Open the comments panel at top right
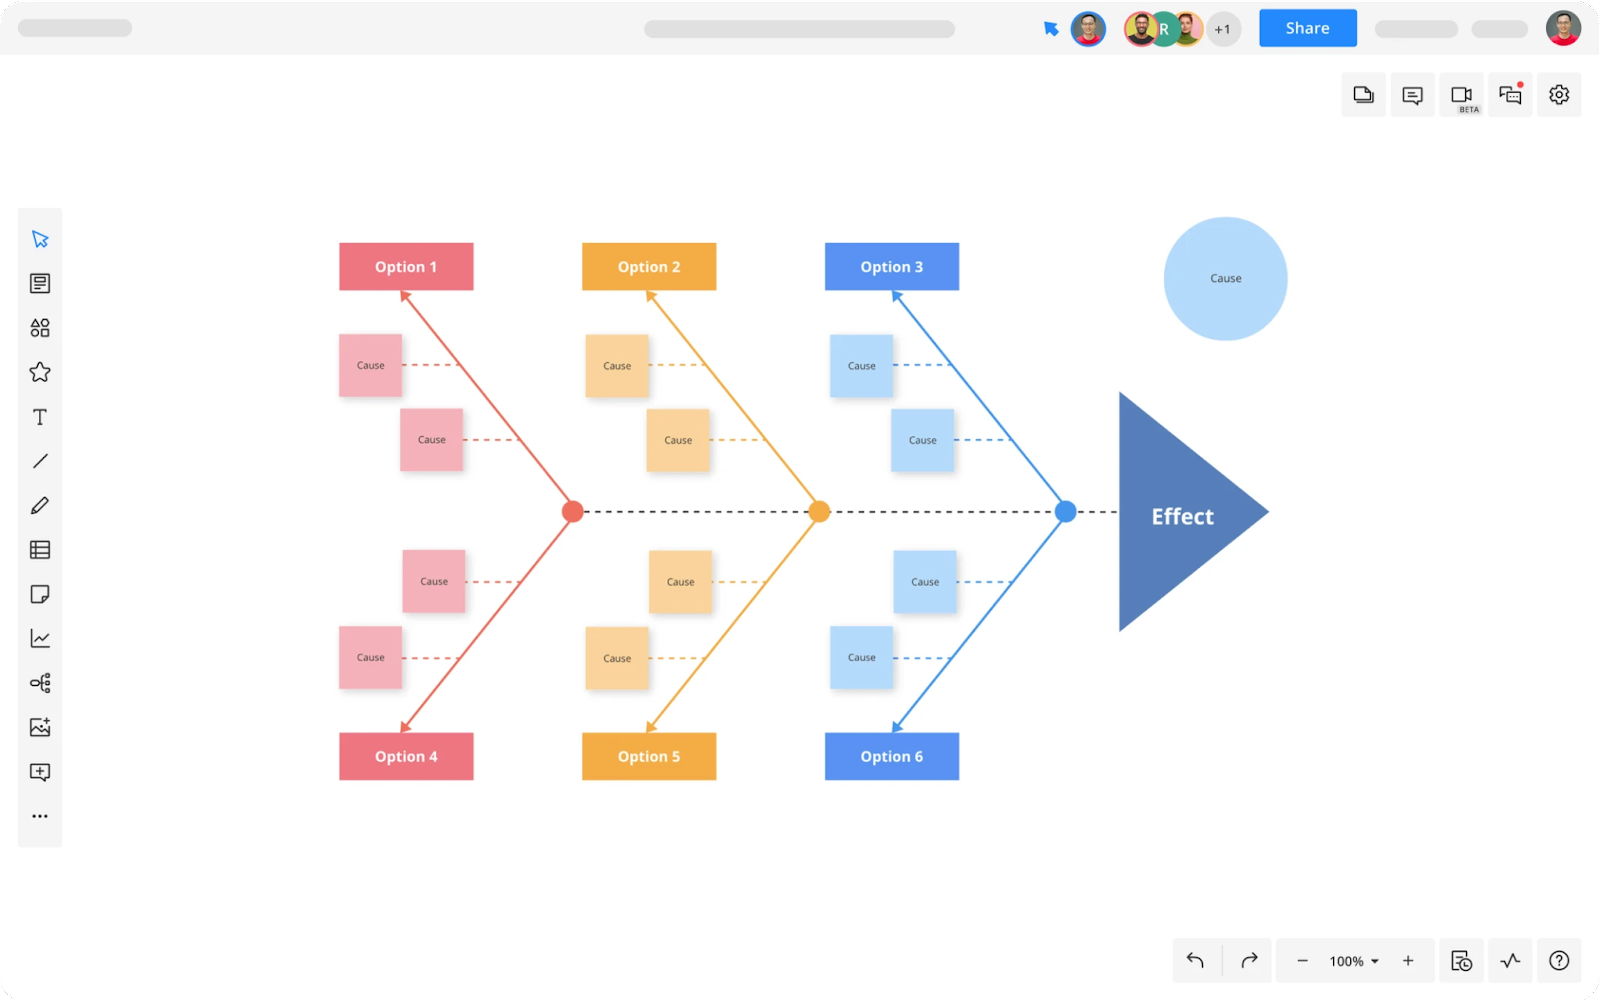This screenshot has height=1000, width=1600. coord(1413,95)
